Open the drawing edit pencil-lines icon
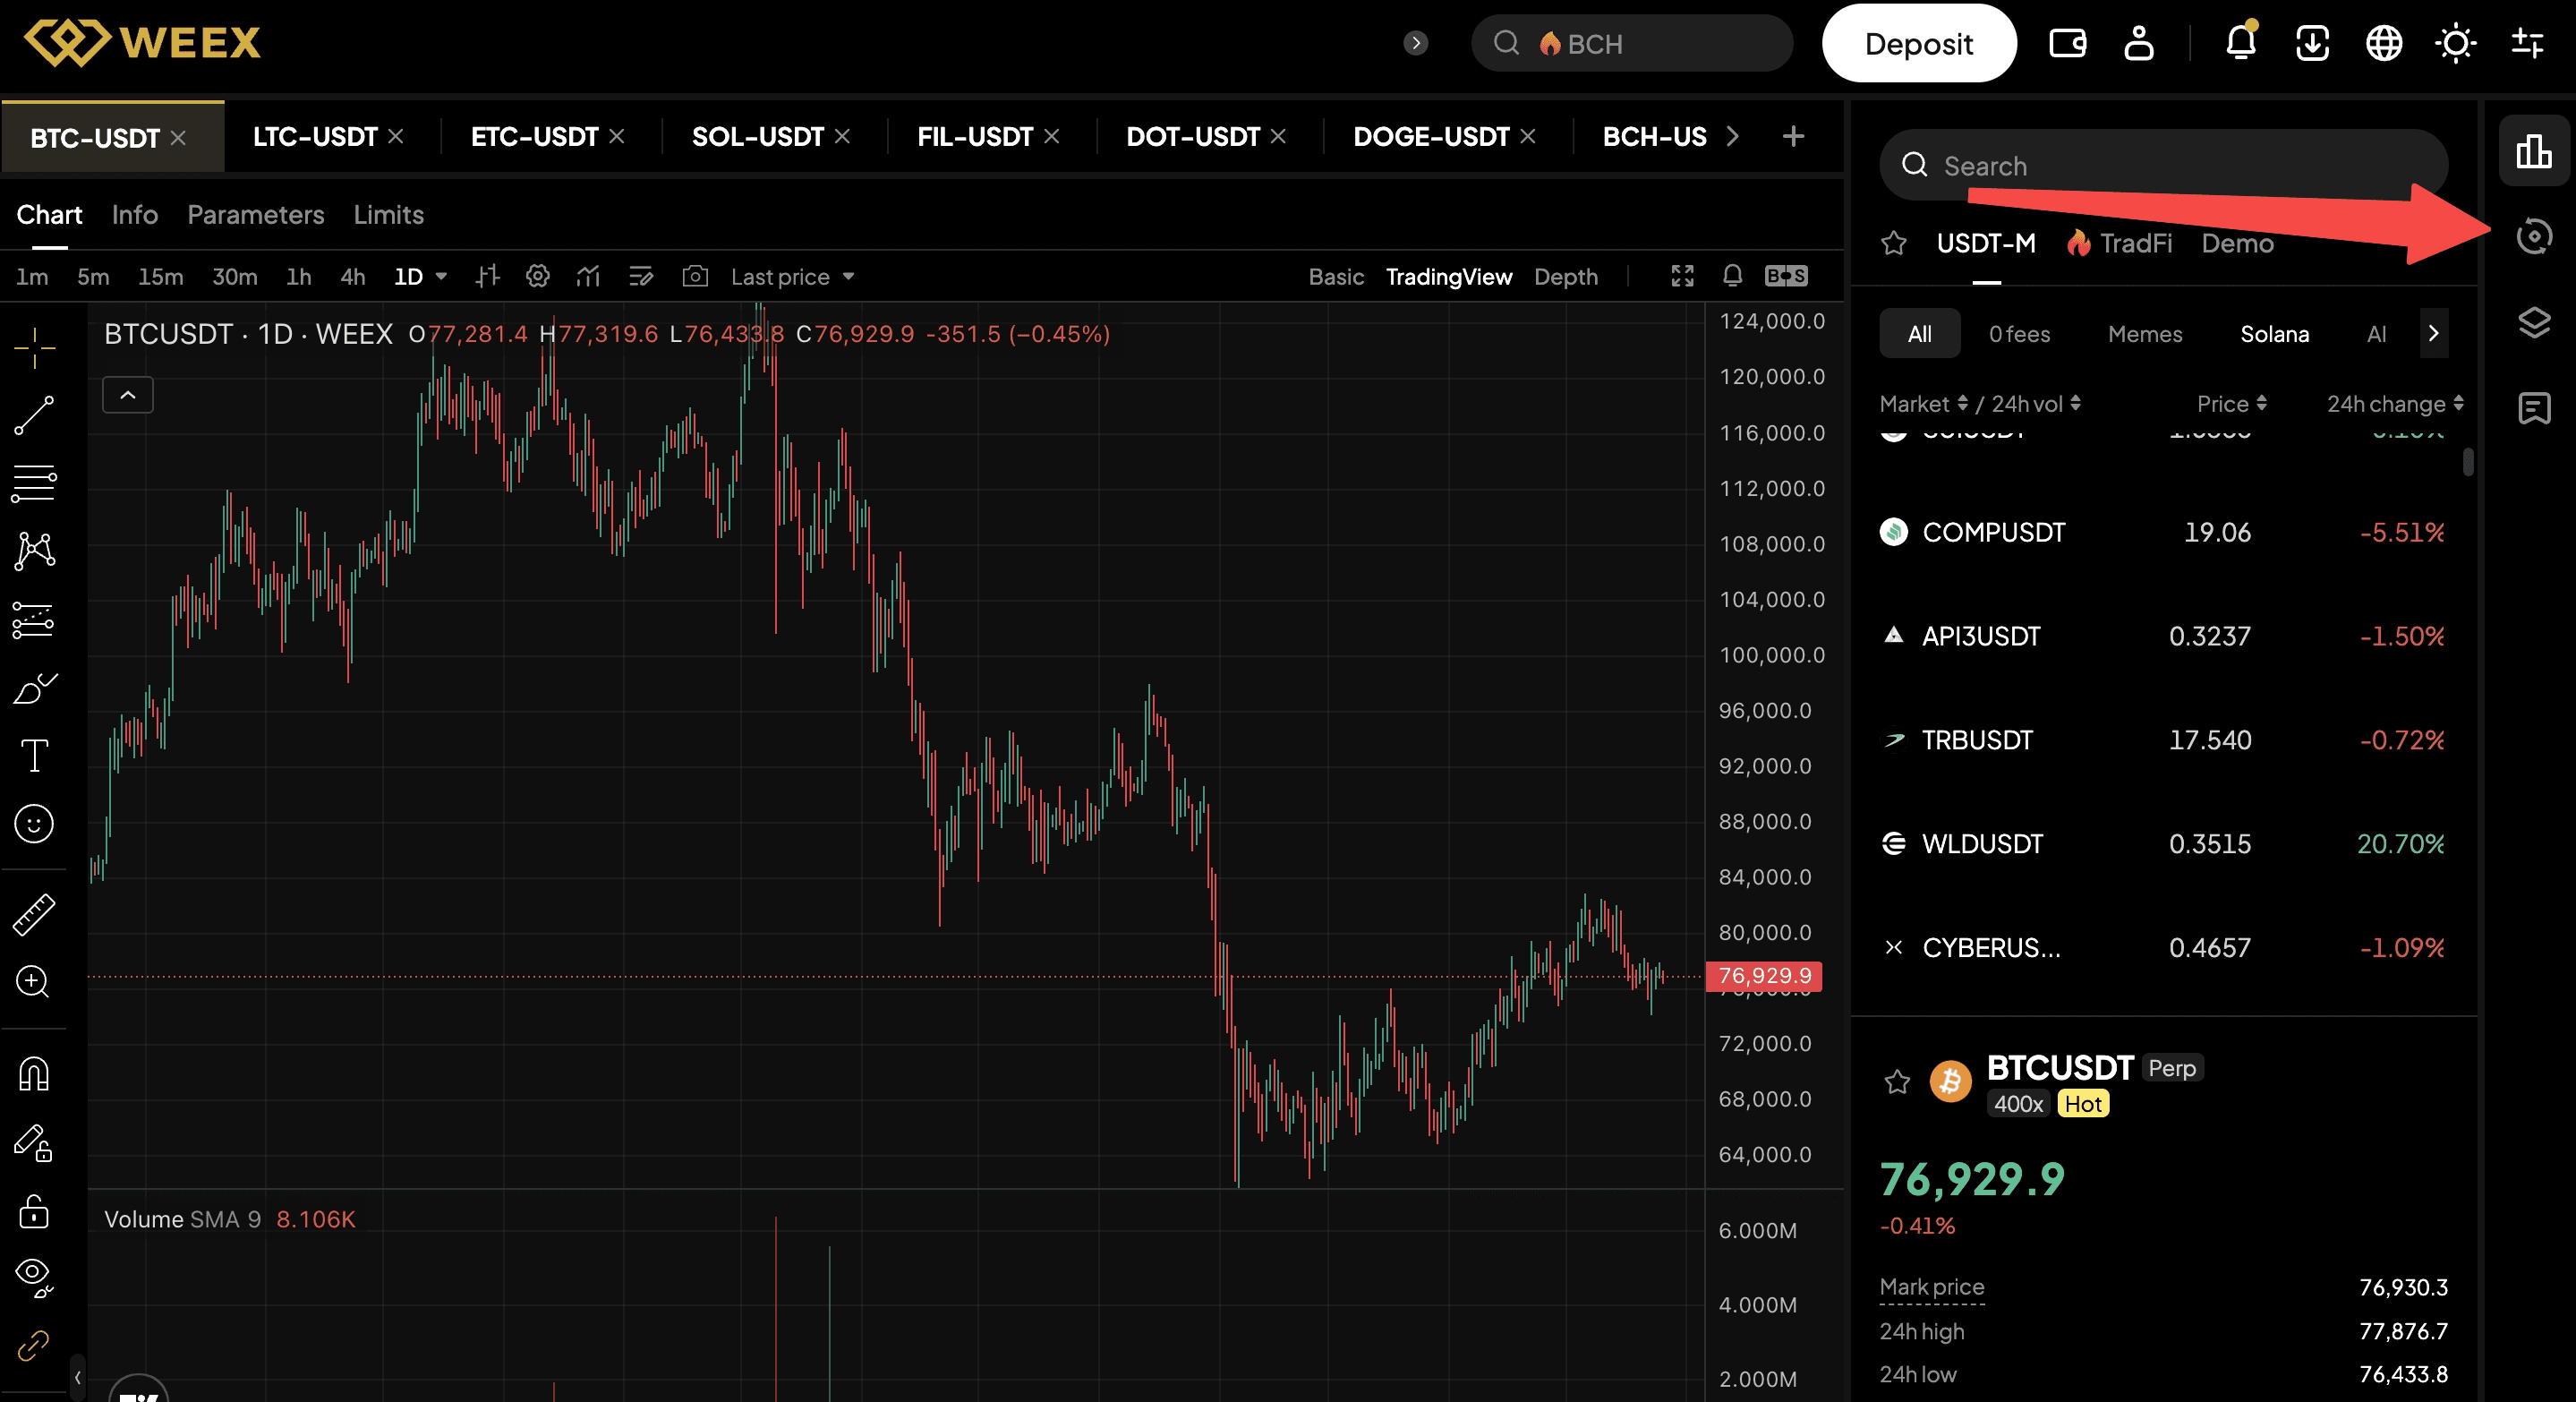The image size is (2576, 1402). (641, 276)
